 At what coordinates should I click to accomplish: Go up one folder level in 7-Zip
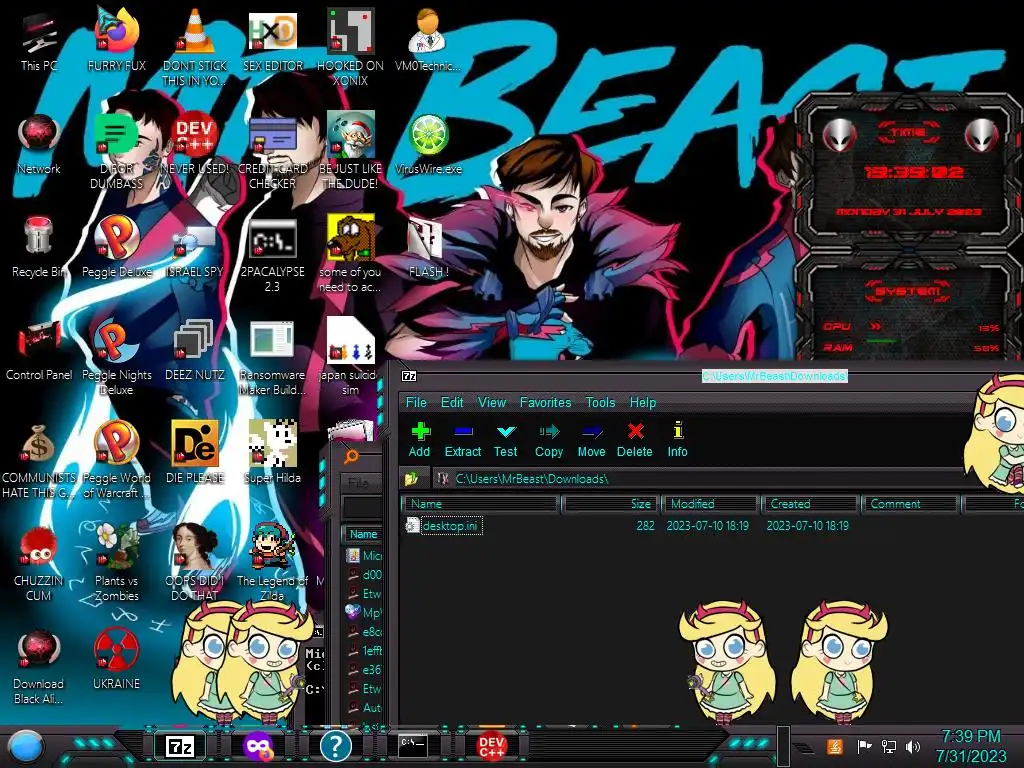point(411,479)
